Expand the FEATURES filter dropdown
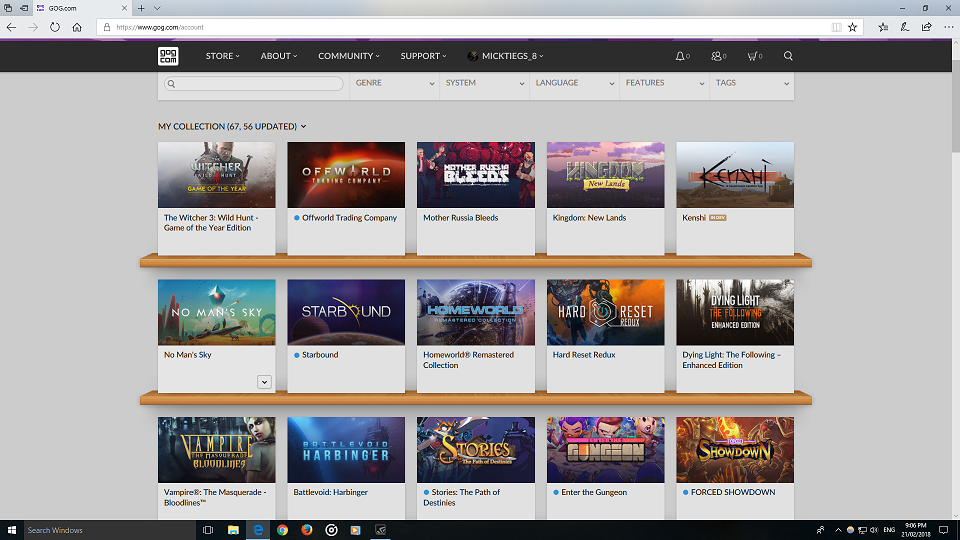Screen dimensions: 960x540 (x=664, y=83)
